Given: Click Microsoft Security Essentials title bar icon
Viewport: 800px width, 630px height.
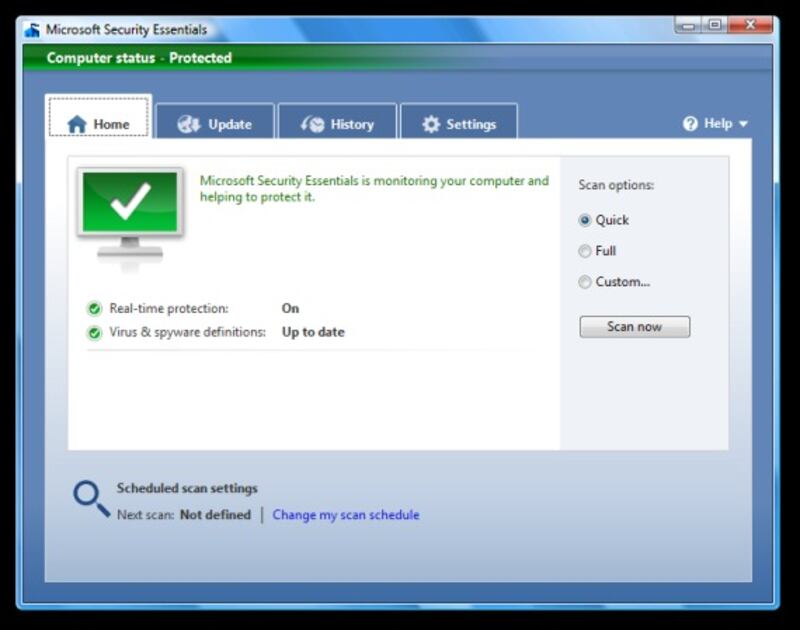Looking at the screenshot, I should (x=32, y=30).
